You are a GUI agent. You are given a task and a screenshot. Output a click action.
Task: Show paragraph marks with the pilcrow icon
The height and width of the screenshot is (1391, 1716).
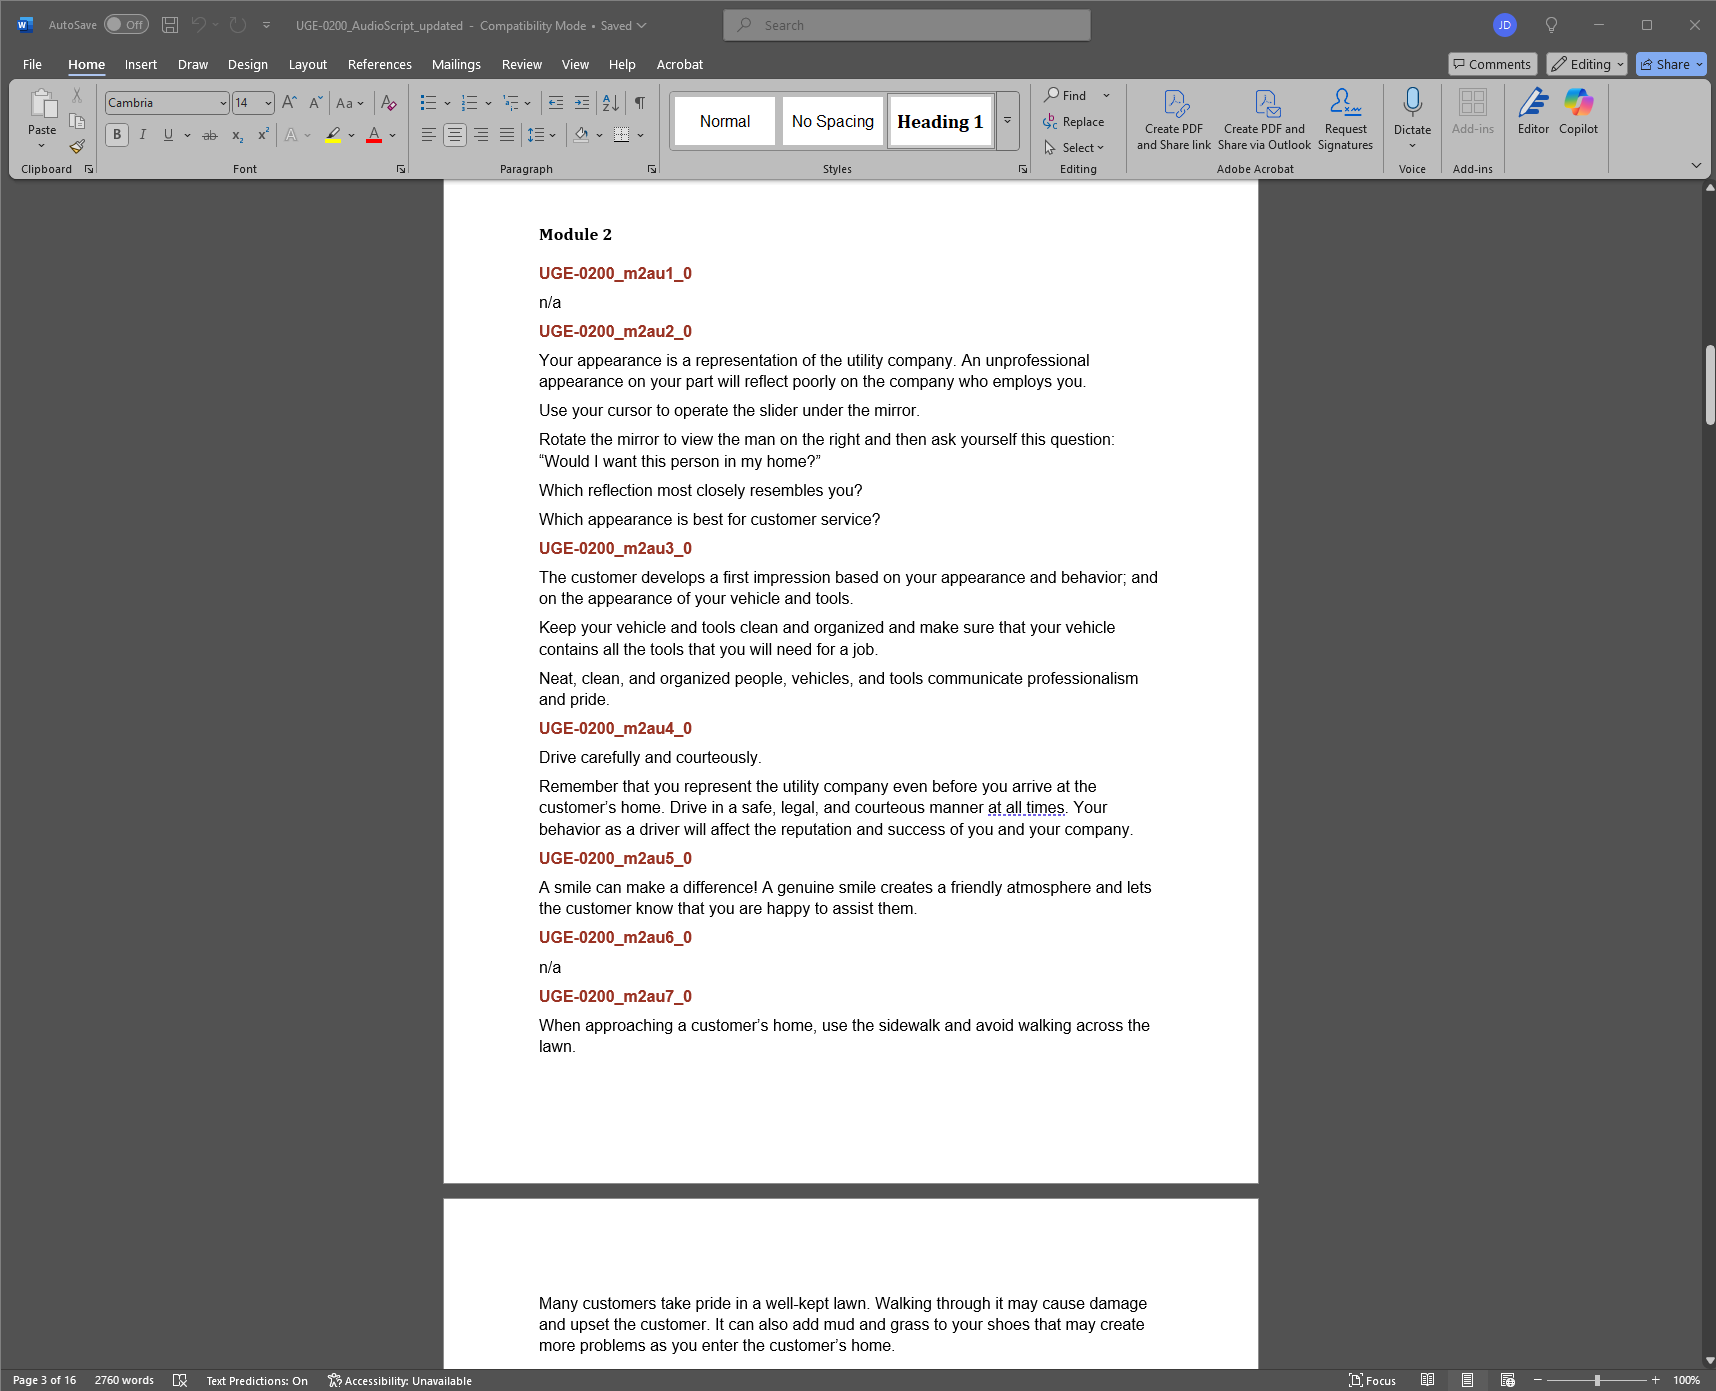[640, 103]
